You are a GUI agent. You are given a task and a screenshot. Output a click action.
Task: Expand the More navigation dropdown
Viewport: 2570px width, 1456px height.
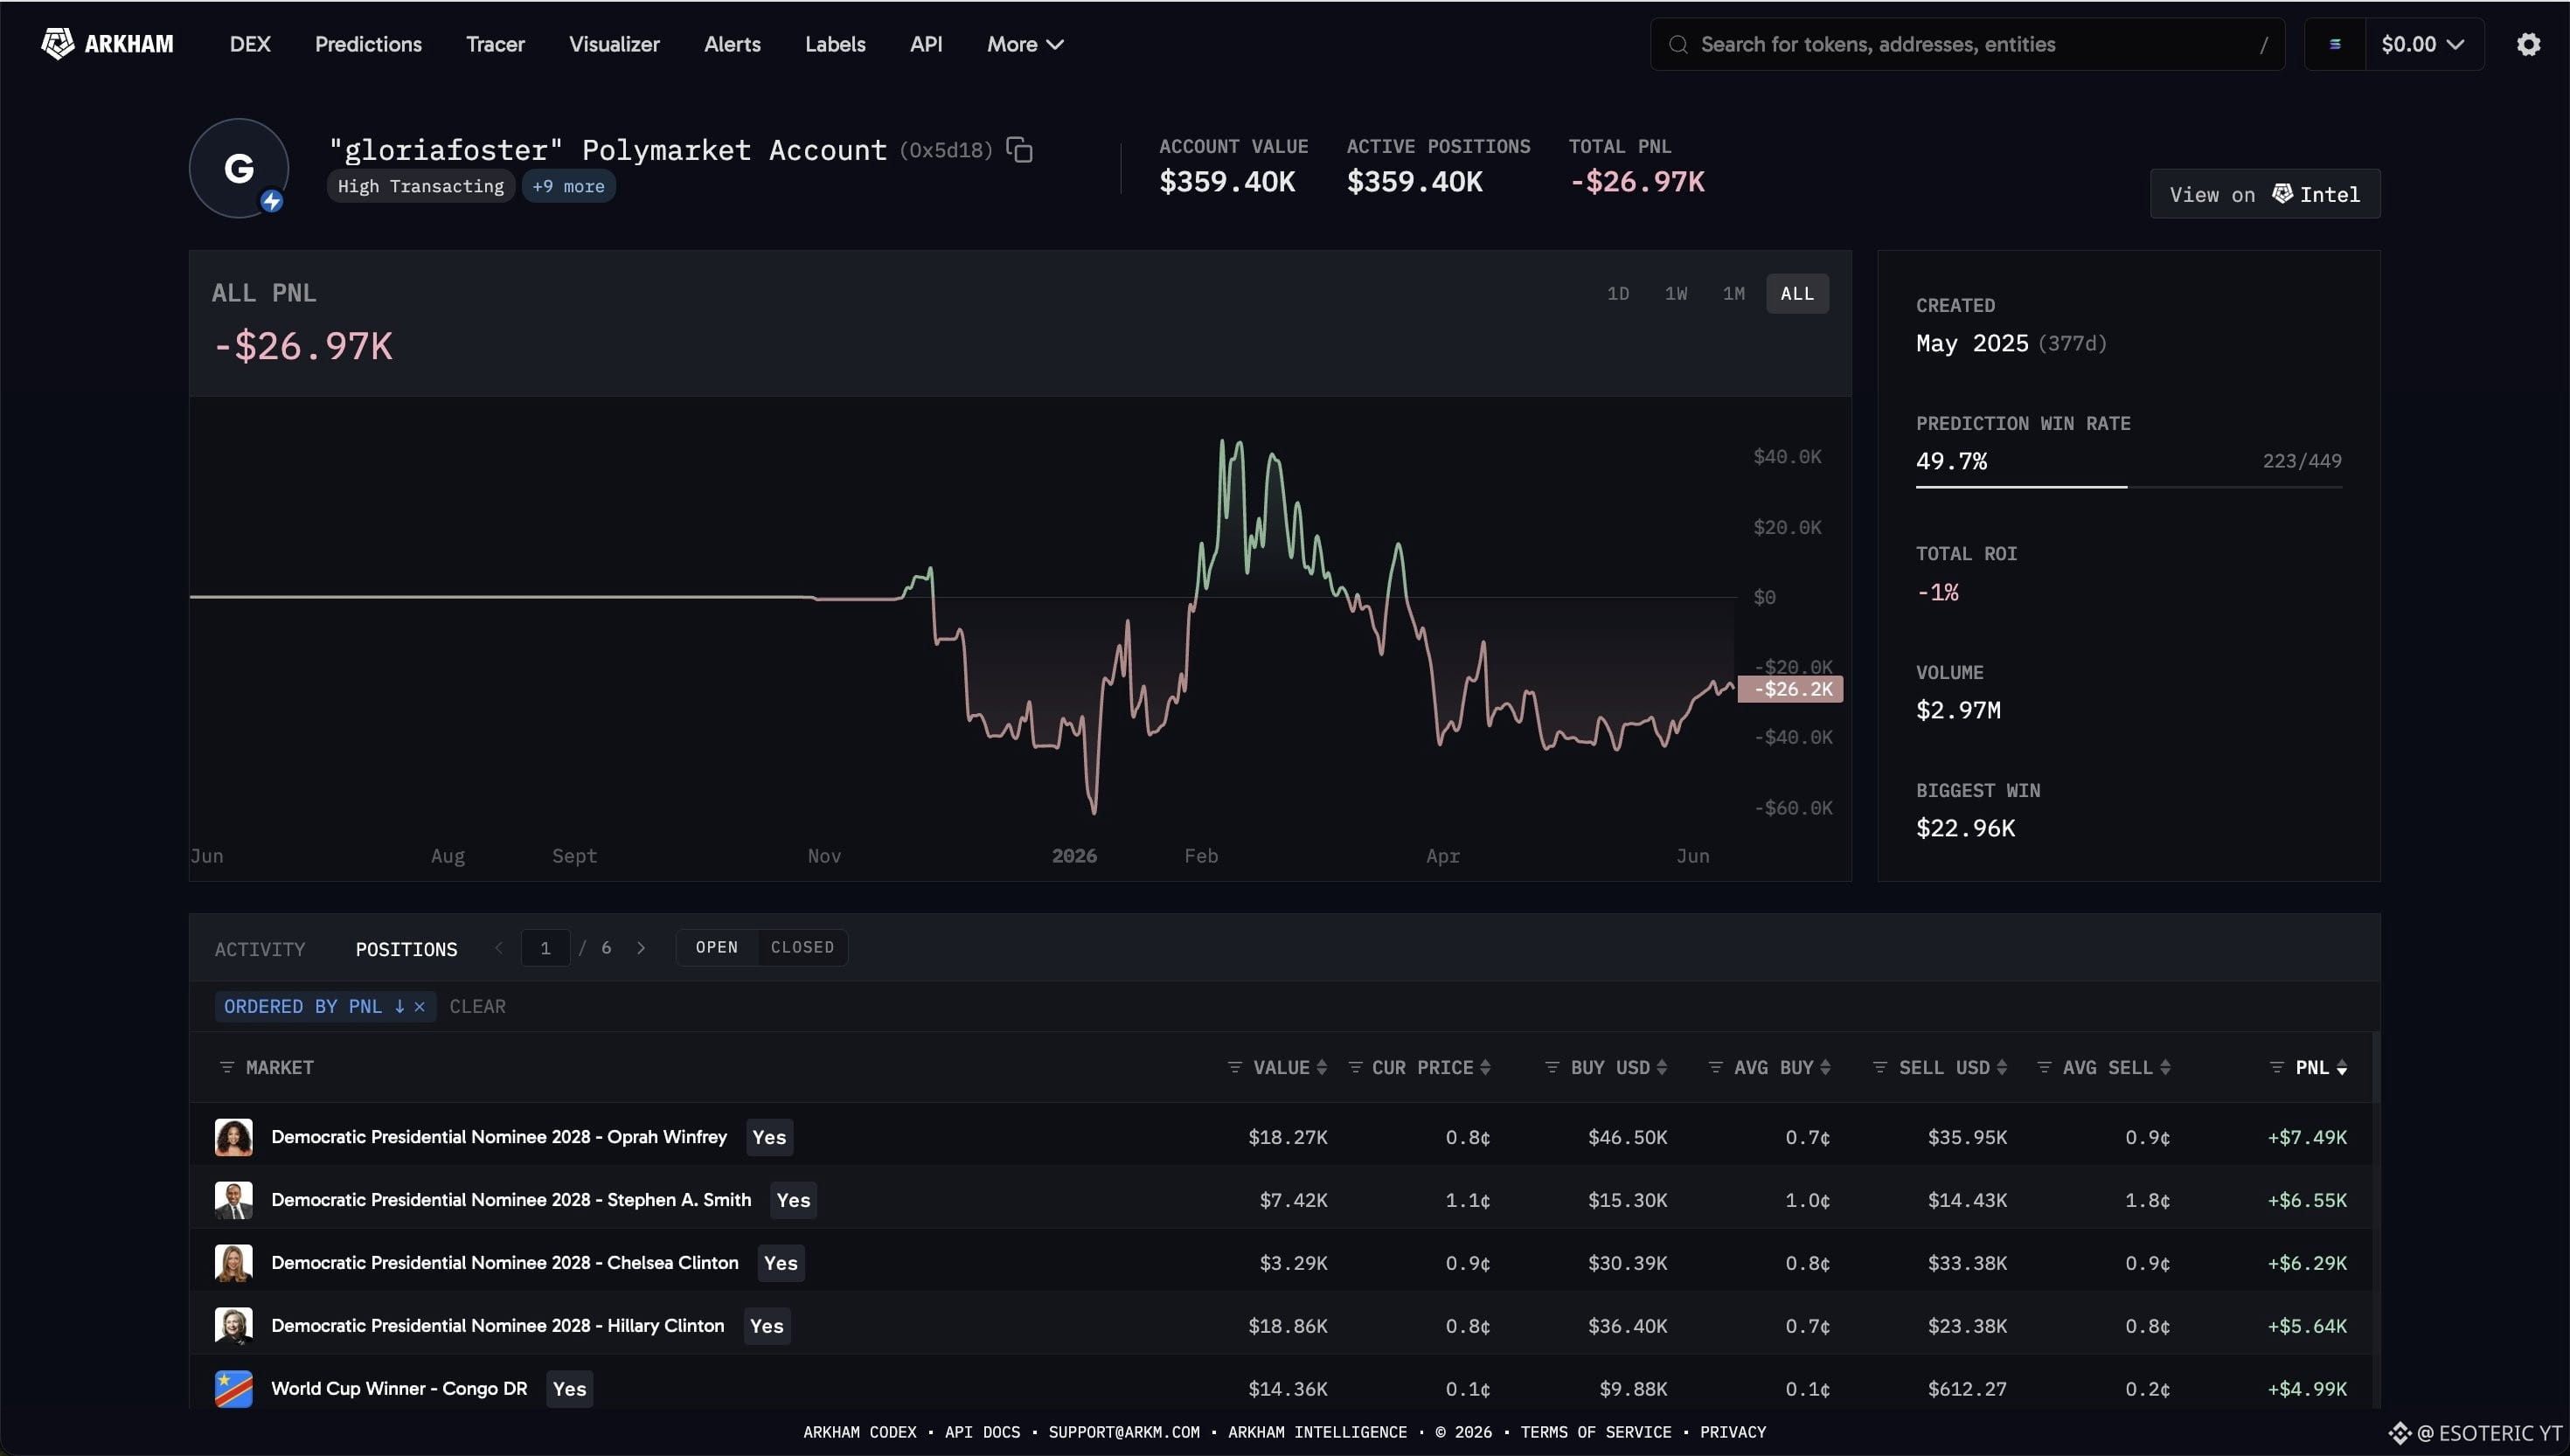[1025, 44]
